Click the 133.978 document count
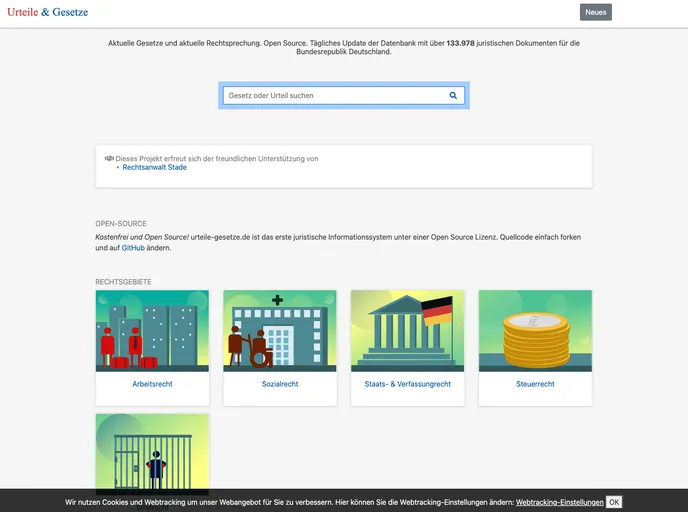Image resolution: width=688 pixels, height=512 pixels. coord(460,43)
